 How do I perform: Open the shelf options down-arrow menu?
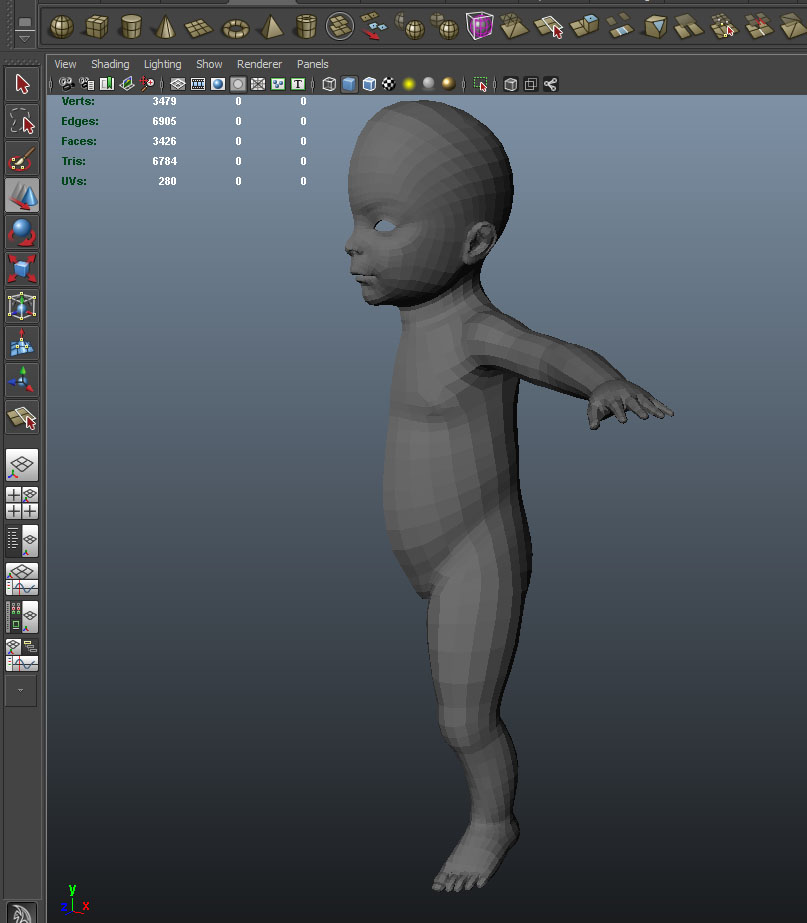click(x=24, y=39)
